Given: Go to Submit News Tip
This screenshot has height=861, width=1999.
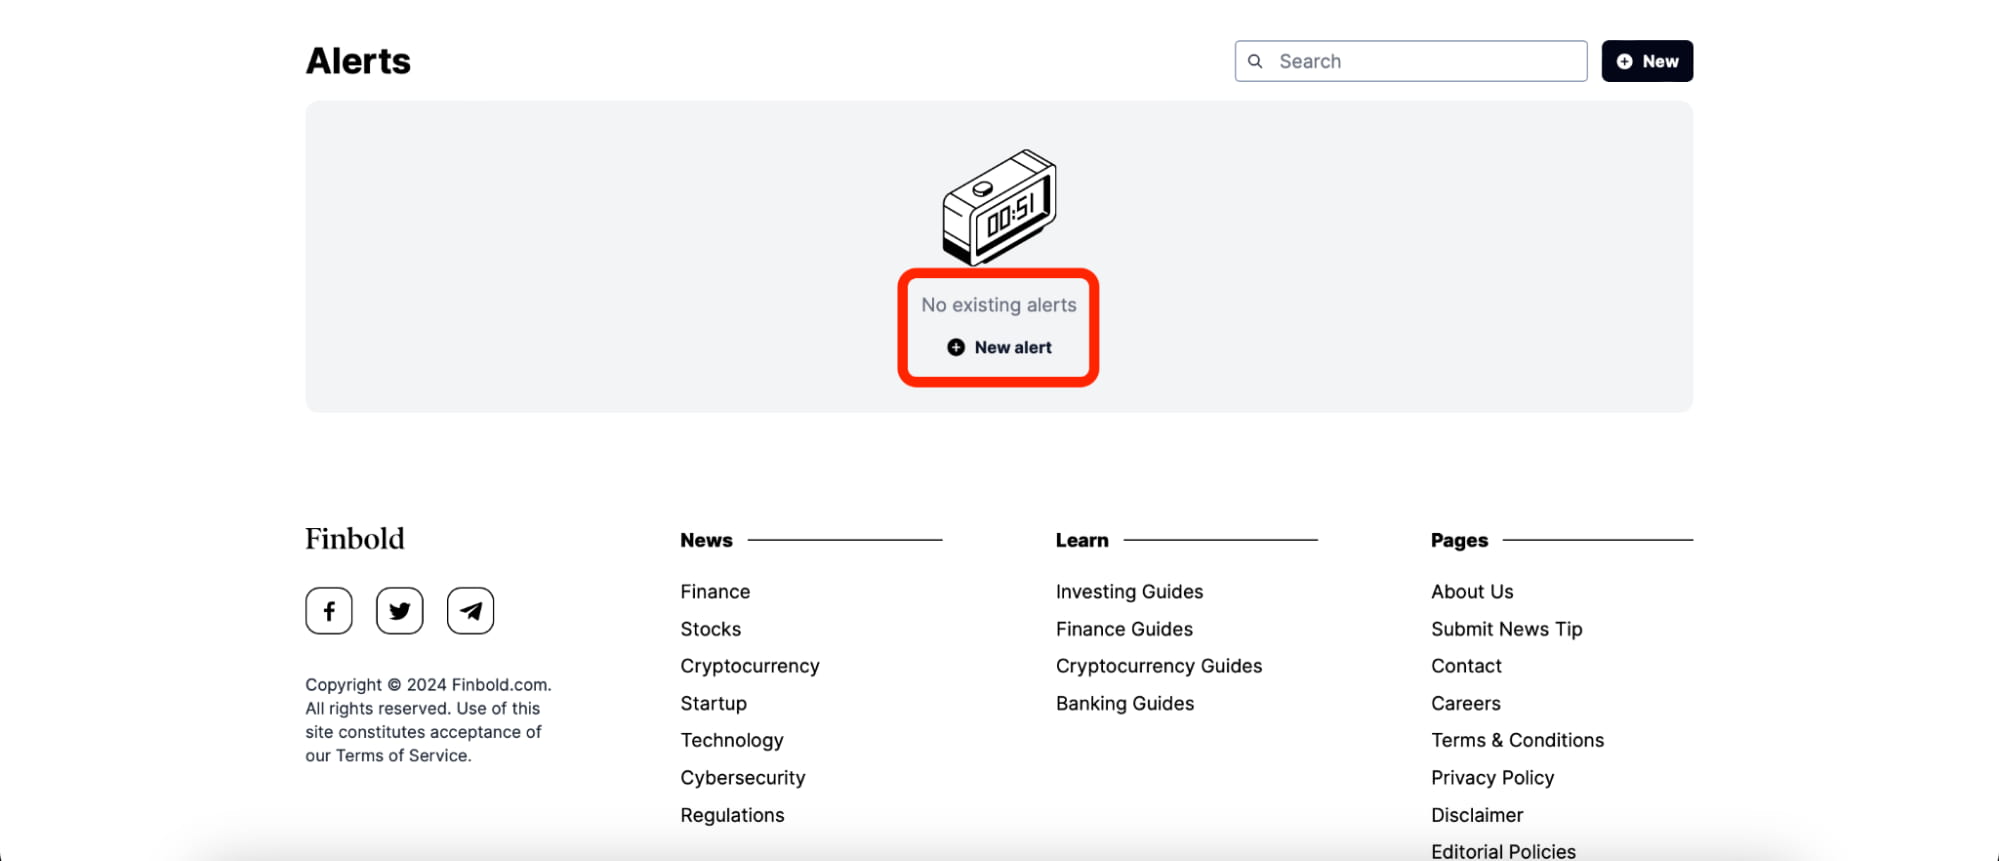Looking at the screenshot, I should coord(1506,629).
